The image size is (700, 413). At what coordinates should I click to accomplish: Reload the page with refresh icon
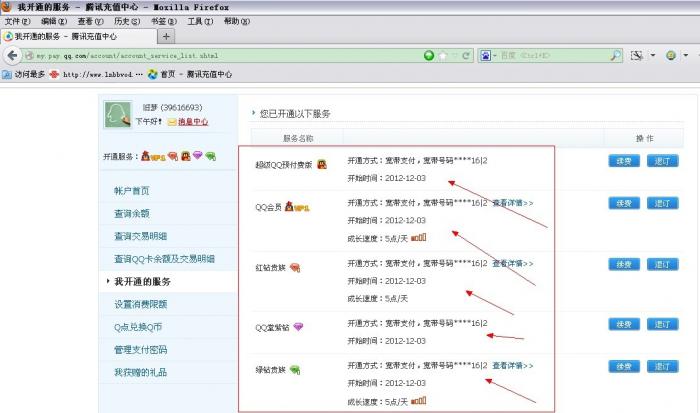466,55
